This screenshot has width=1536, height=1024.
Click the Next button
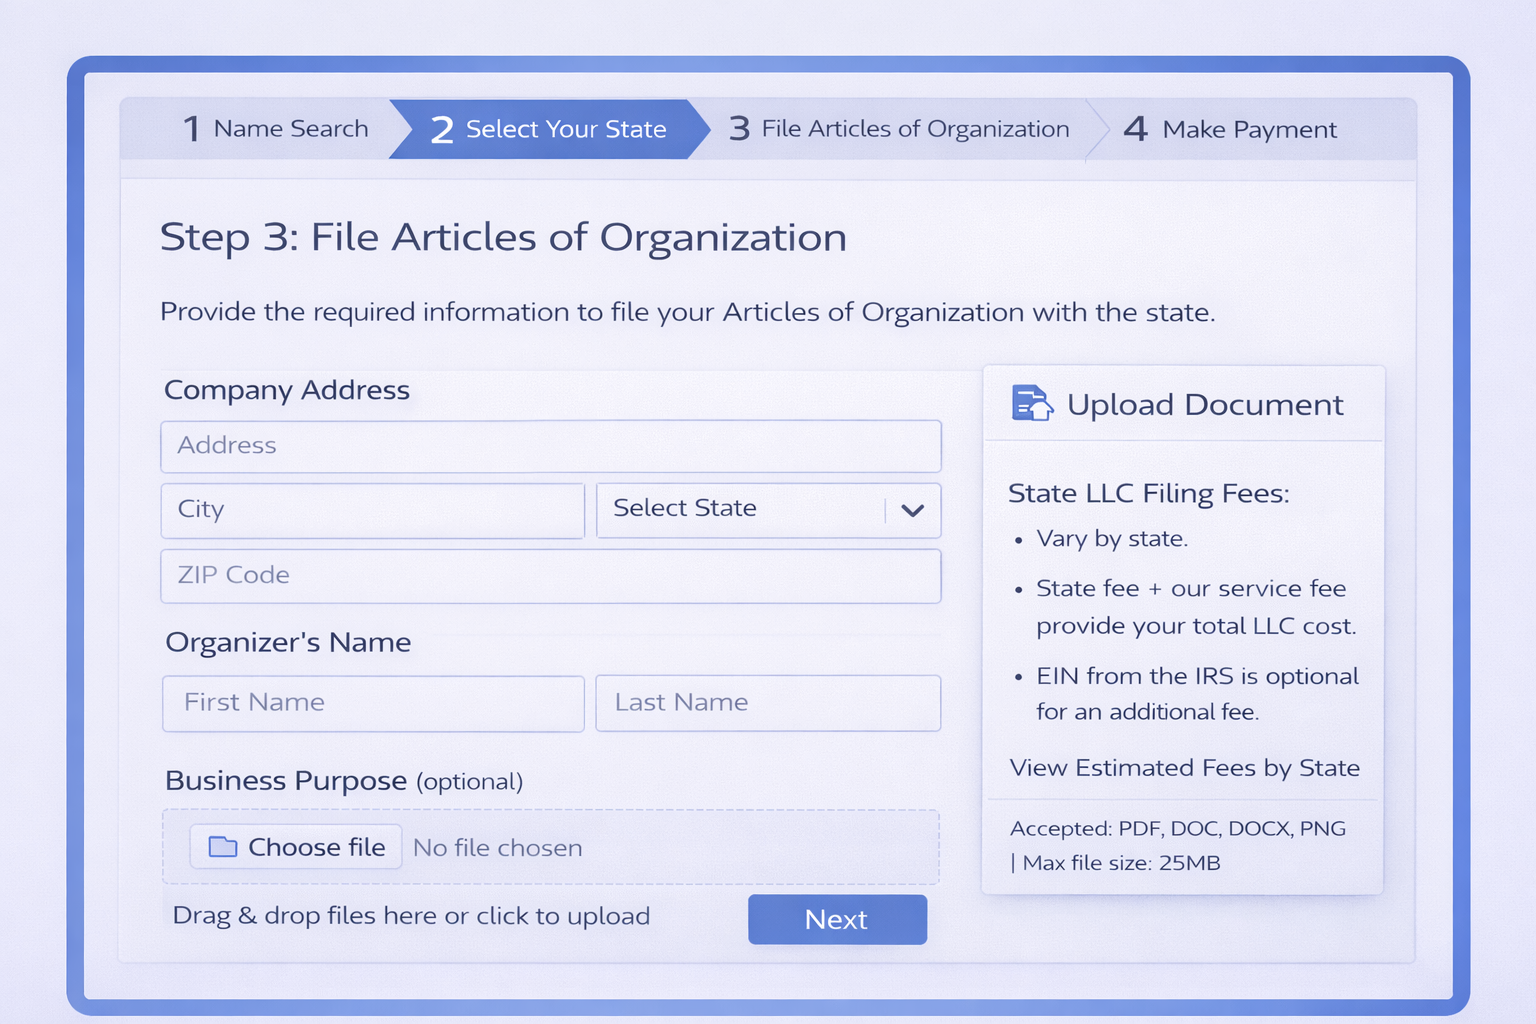837,919
